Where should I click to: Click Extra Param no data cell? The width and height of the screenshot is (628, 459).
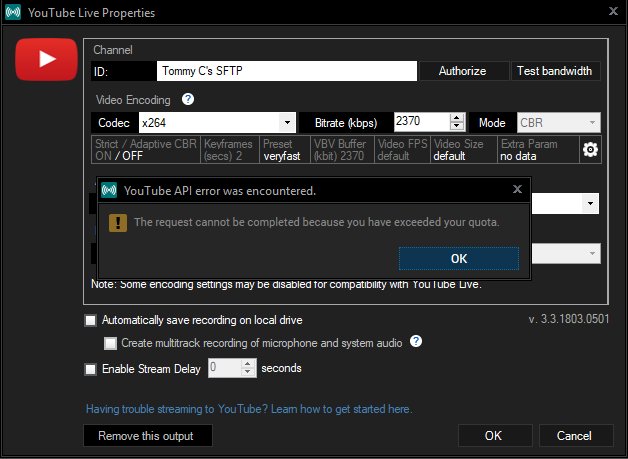coord(538,149)
